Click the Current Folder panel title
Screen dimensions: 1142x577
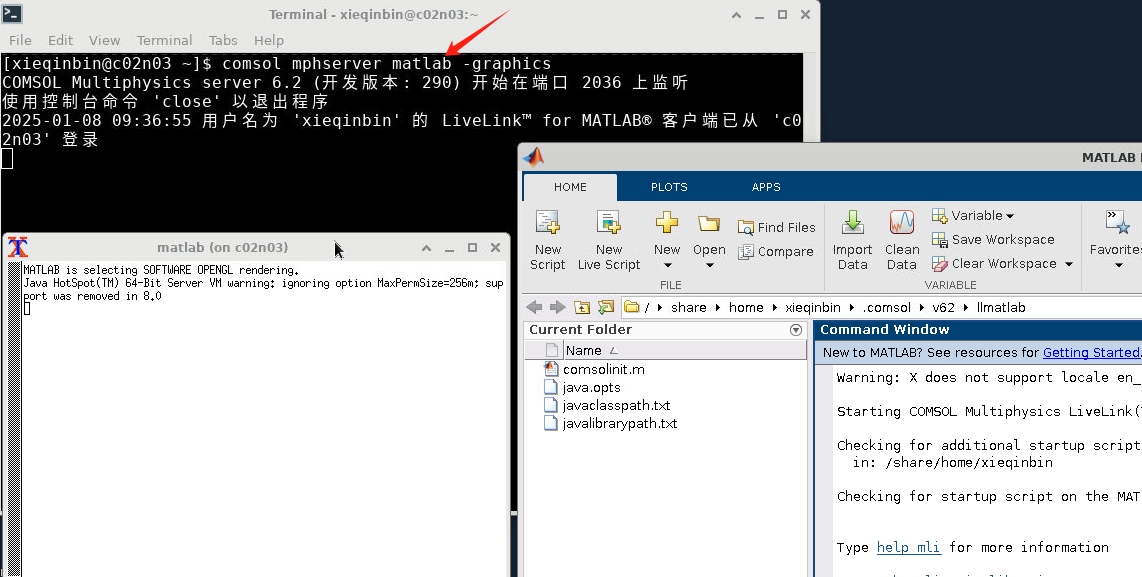(580, 329)
